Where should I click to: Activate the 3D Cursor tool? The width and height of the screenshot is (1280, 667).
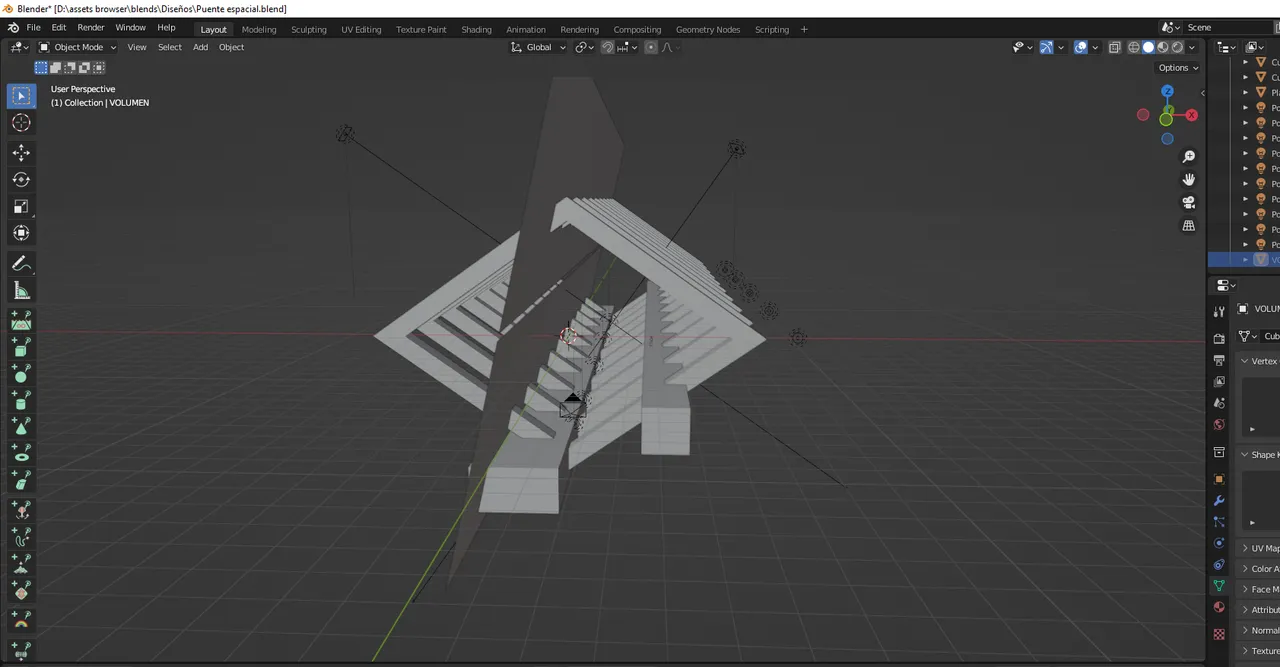coord(21,123)
